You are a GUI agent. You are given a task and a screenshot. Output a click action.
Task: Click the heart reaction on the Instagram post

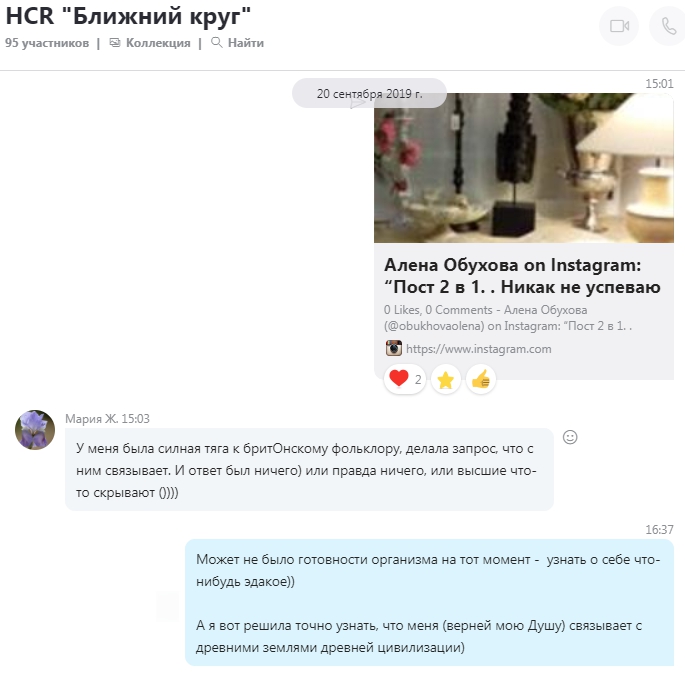click(x=405, y=379)
